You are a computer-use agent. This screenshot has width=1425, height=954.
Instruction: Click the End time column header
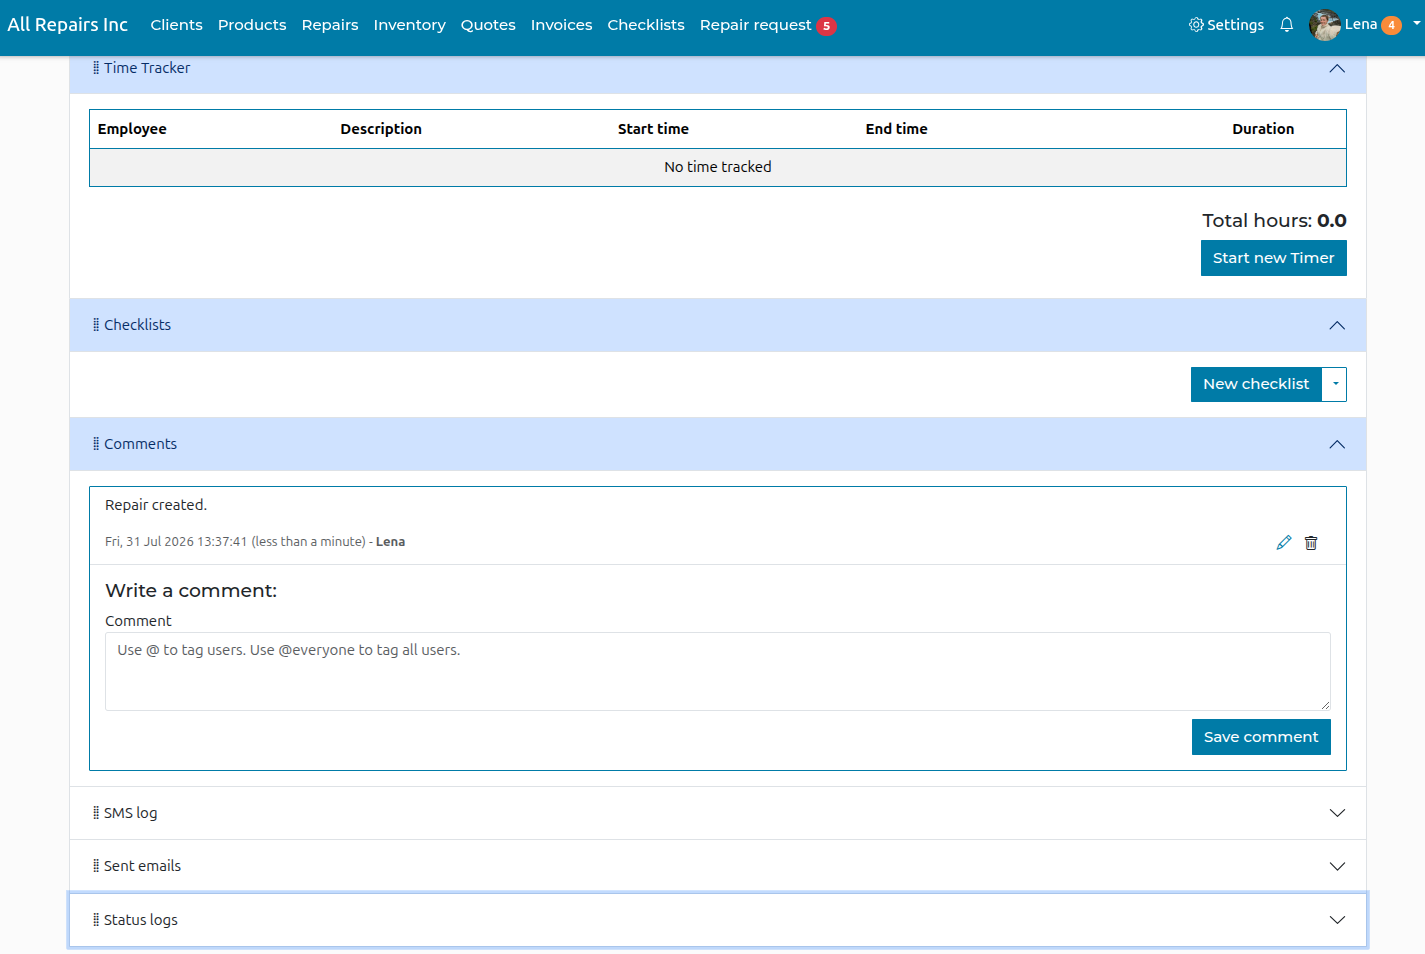tap(897, 129)
